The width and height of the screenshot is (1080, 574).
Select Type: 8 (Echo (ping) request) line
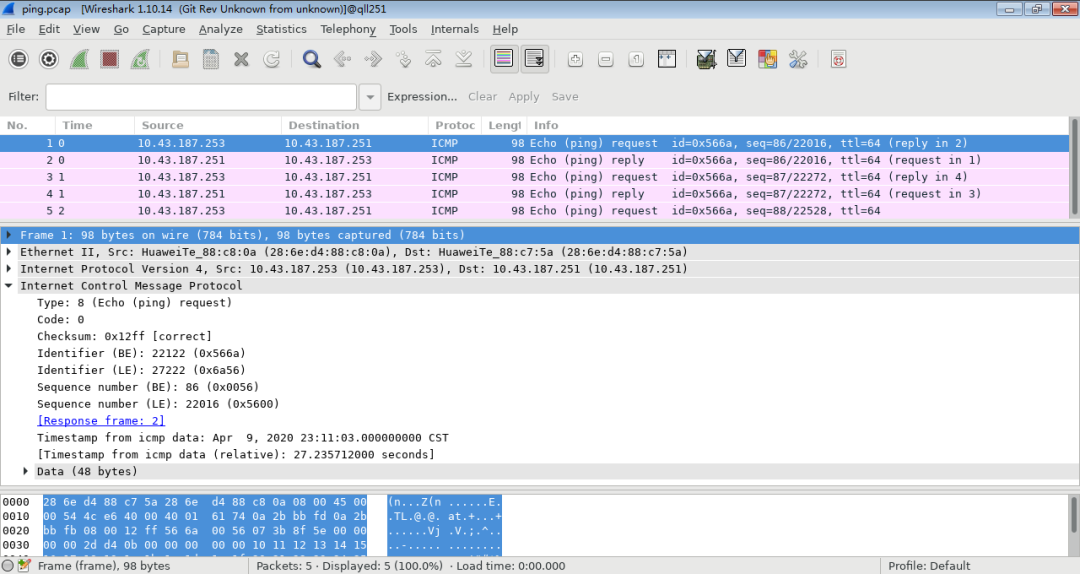pos(134,303)
